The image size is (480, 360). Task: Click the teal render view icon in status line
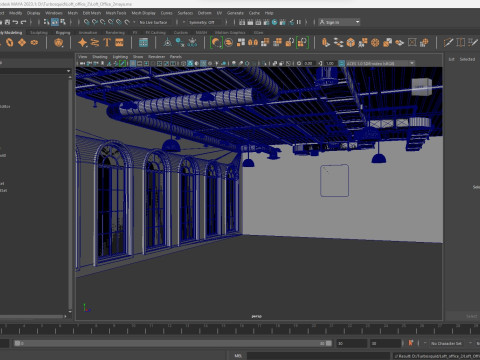coord(274,22)
